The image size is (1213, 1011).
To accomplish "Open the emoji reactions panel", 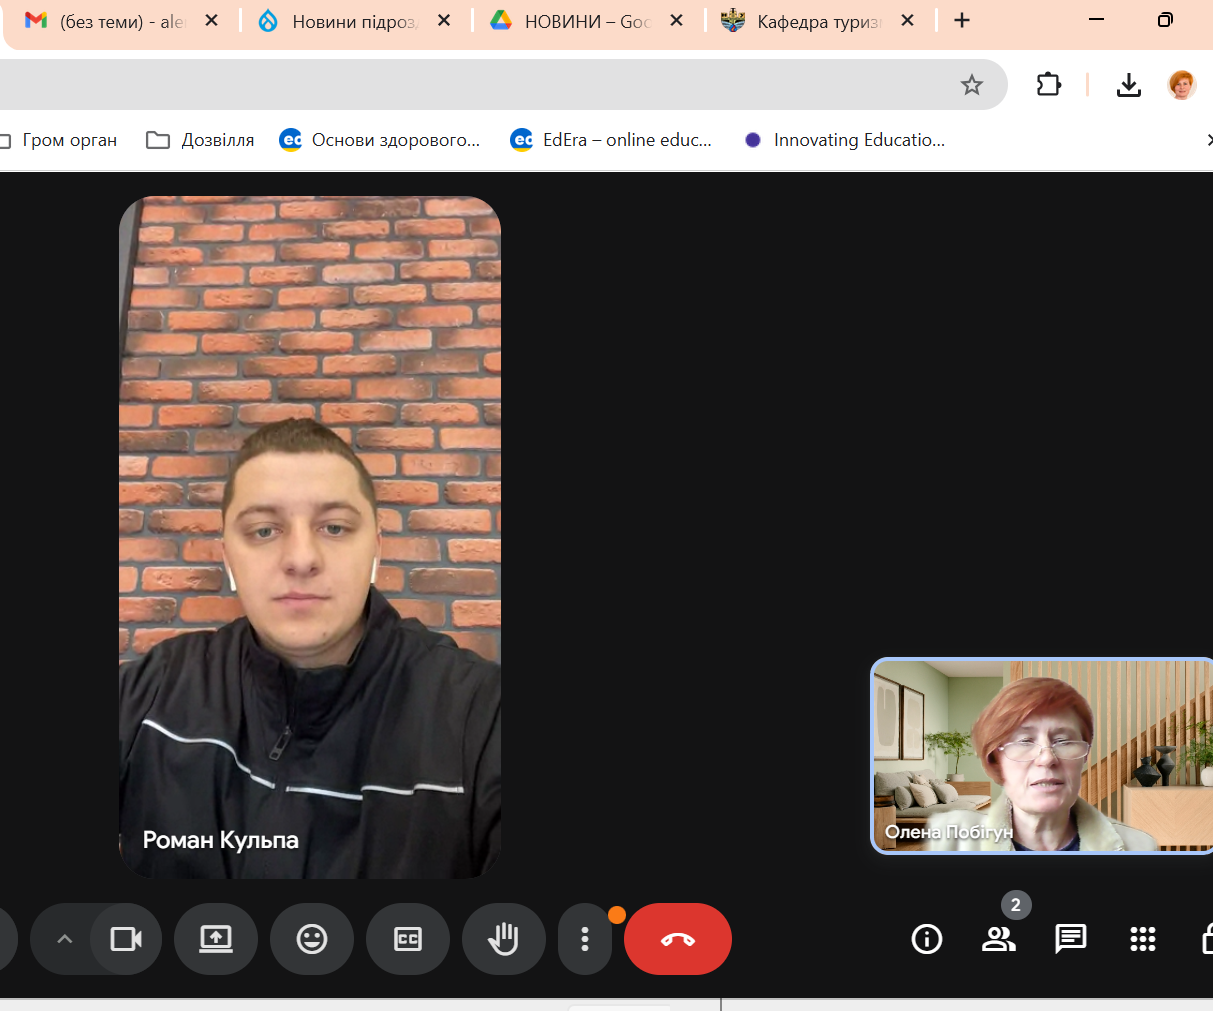I will click(x=312, y=939).
